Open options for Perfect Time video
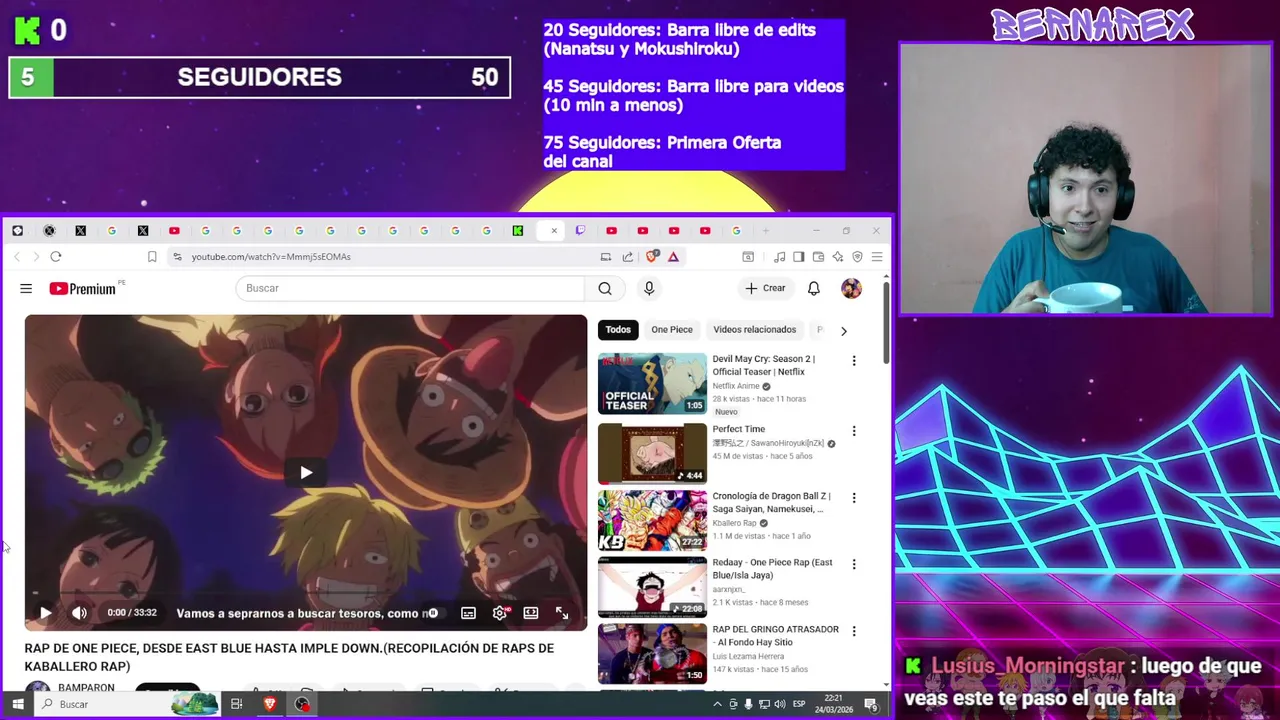 coord(854,431)
